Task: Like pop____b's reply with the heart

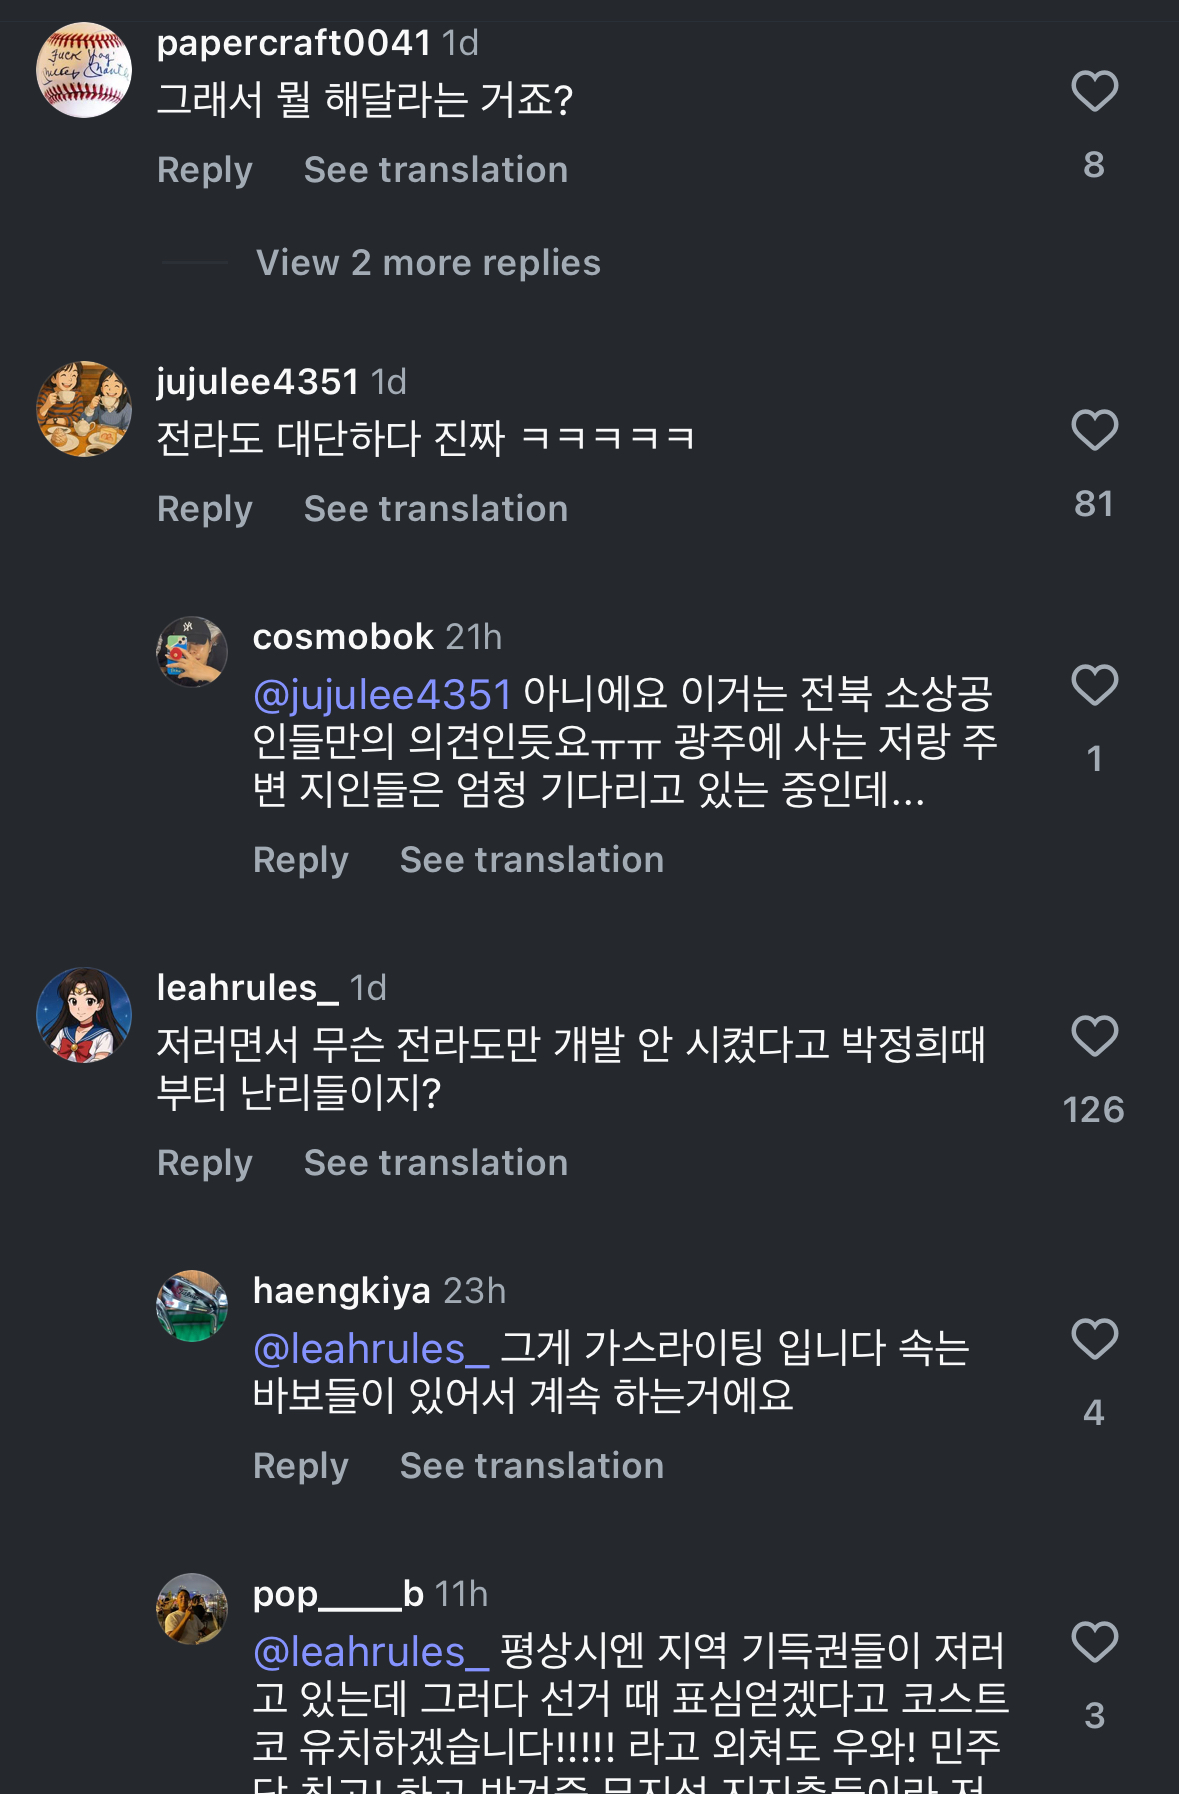Action: click(x=1094, y=1643)
